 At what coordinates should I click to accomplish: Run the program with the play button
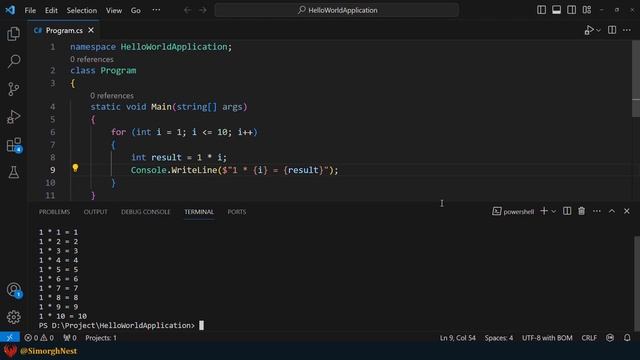click(589, 30)
